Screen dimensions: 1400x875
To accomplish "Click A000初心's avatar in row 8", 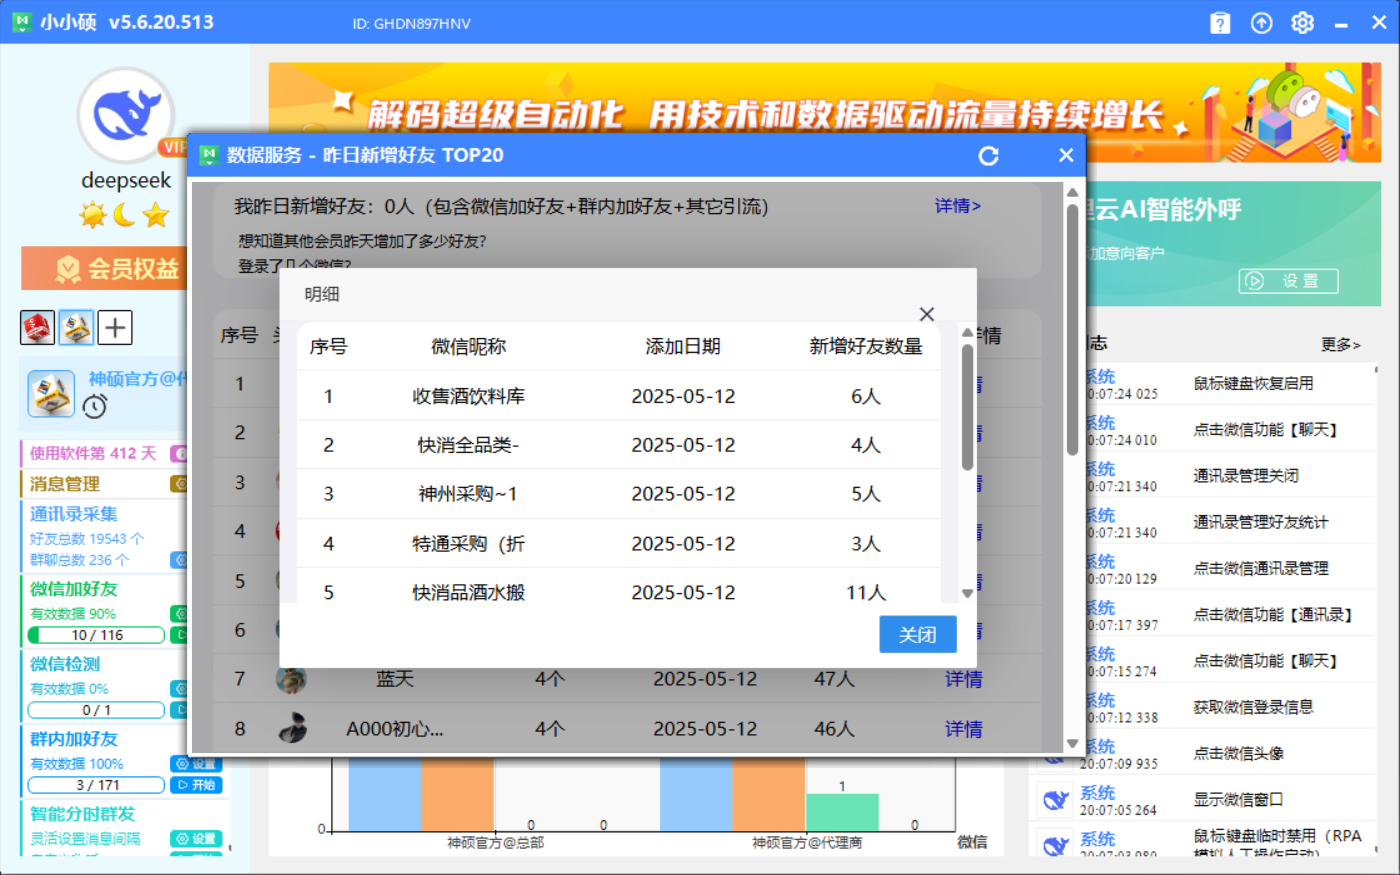I will tap(291, 728).
